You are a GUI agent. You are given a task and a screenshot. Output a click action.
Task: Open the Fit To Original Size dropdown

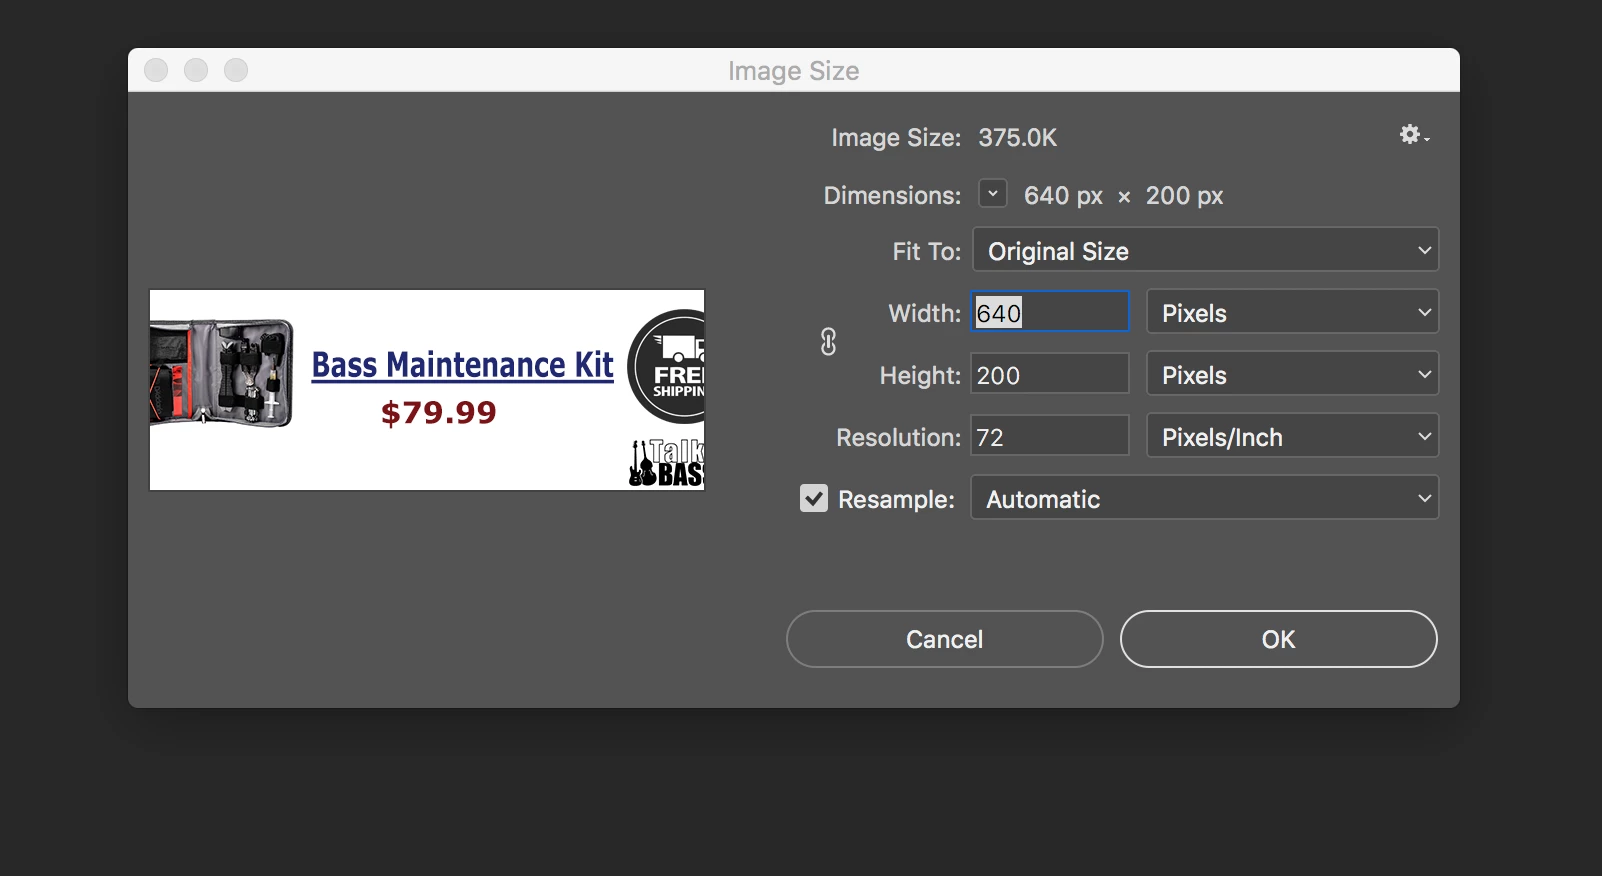pos(1205,250)
